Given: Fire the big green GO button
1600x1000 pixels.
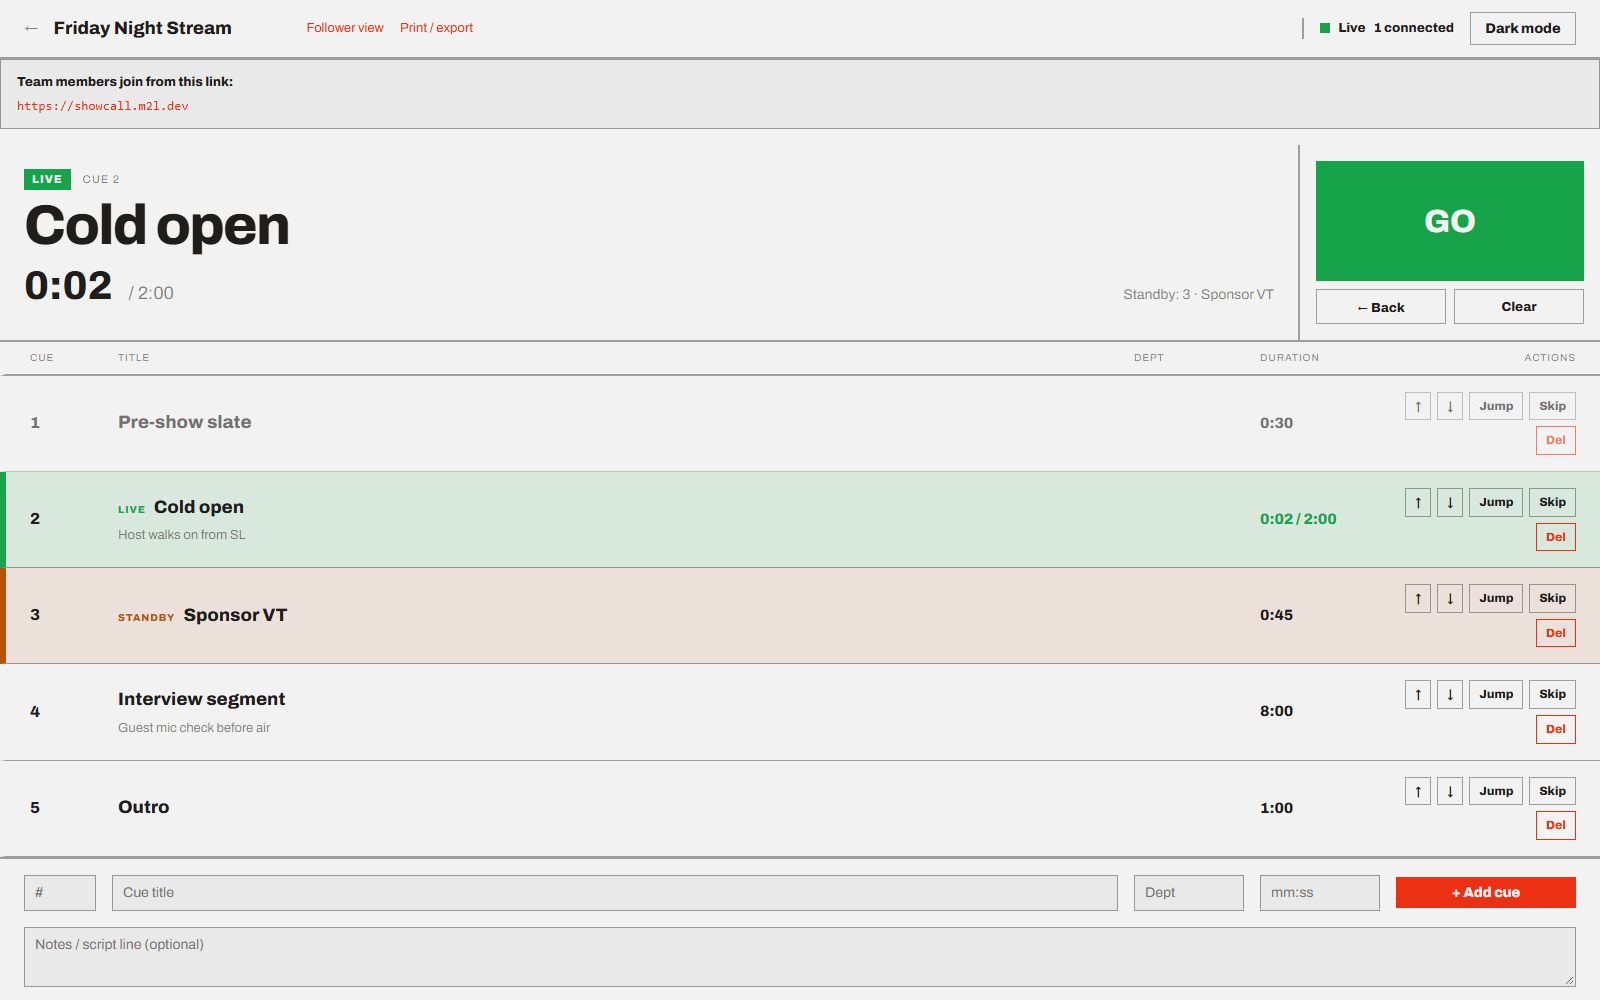Looking at the screenshot, I should point(1450,221).
